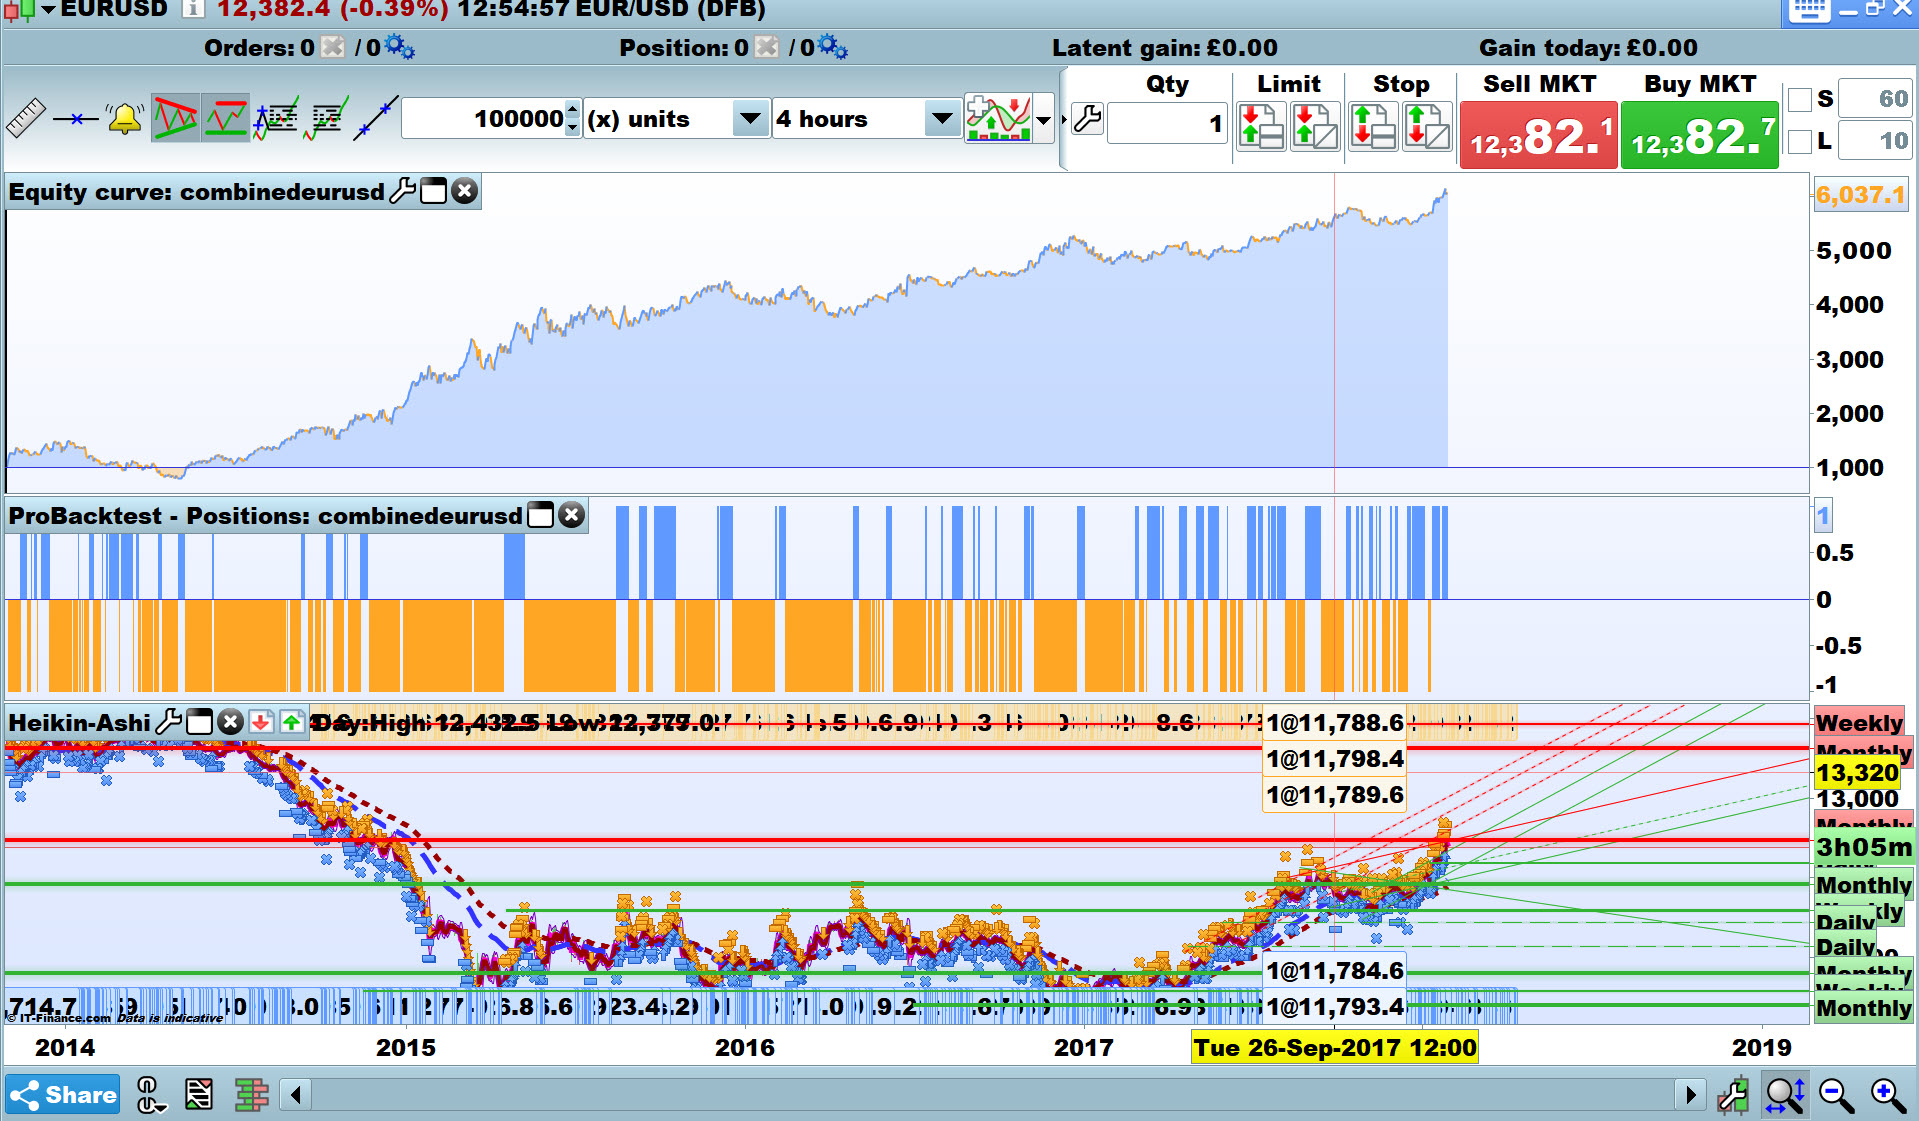Configure Equity curve panel with wrench
Image resolution: width=1919 pixels, height=1121 pixels.
(402, 191)
